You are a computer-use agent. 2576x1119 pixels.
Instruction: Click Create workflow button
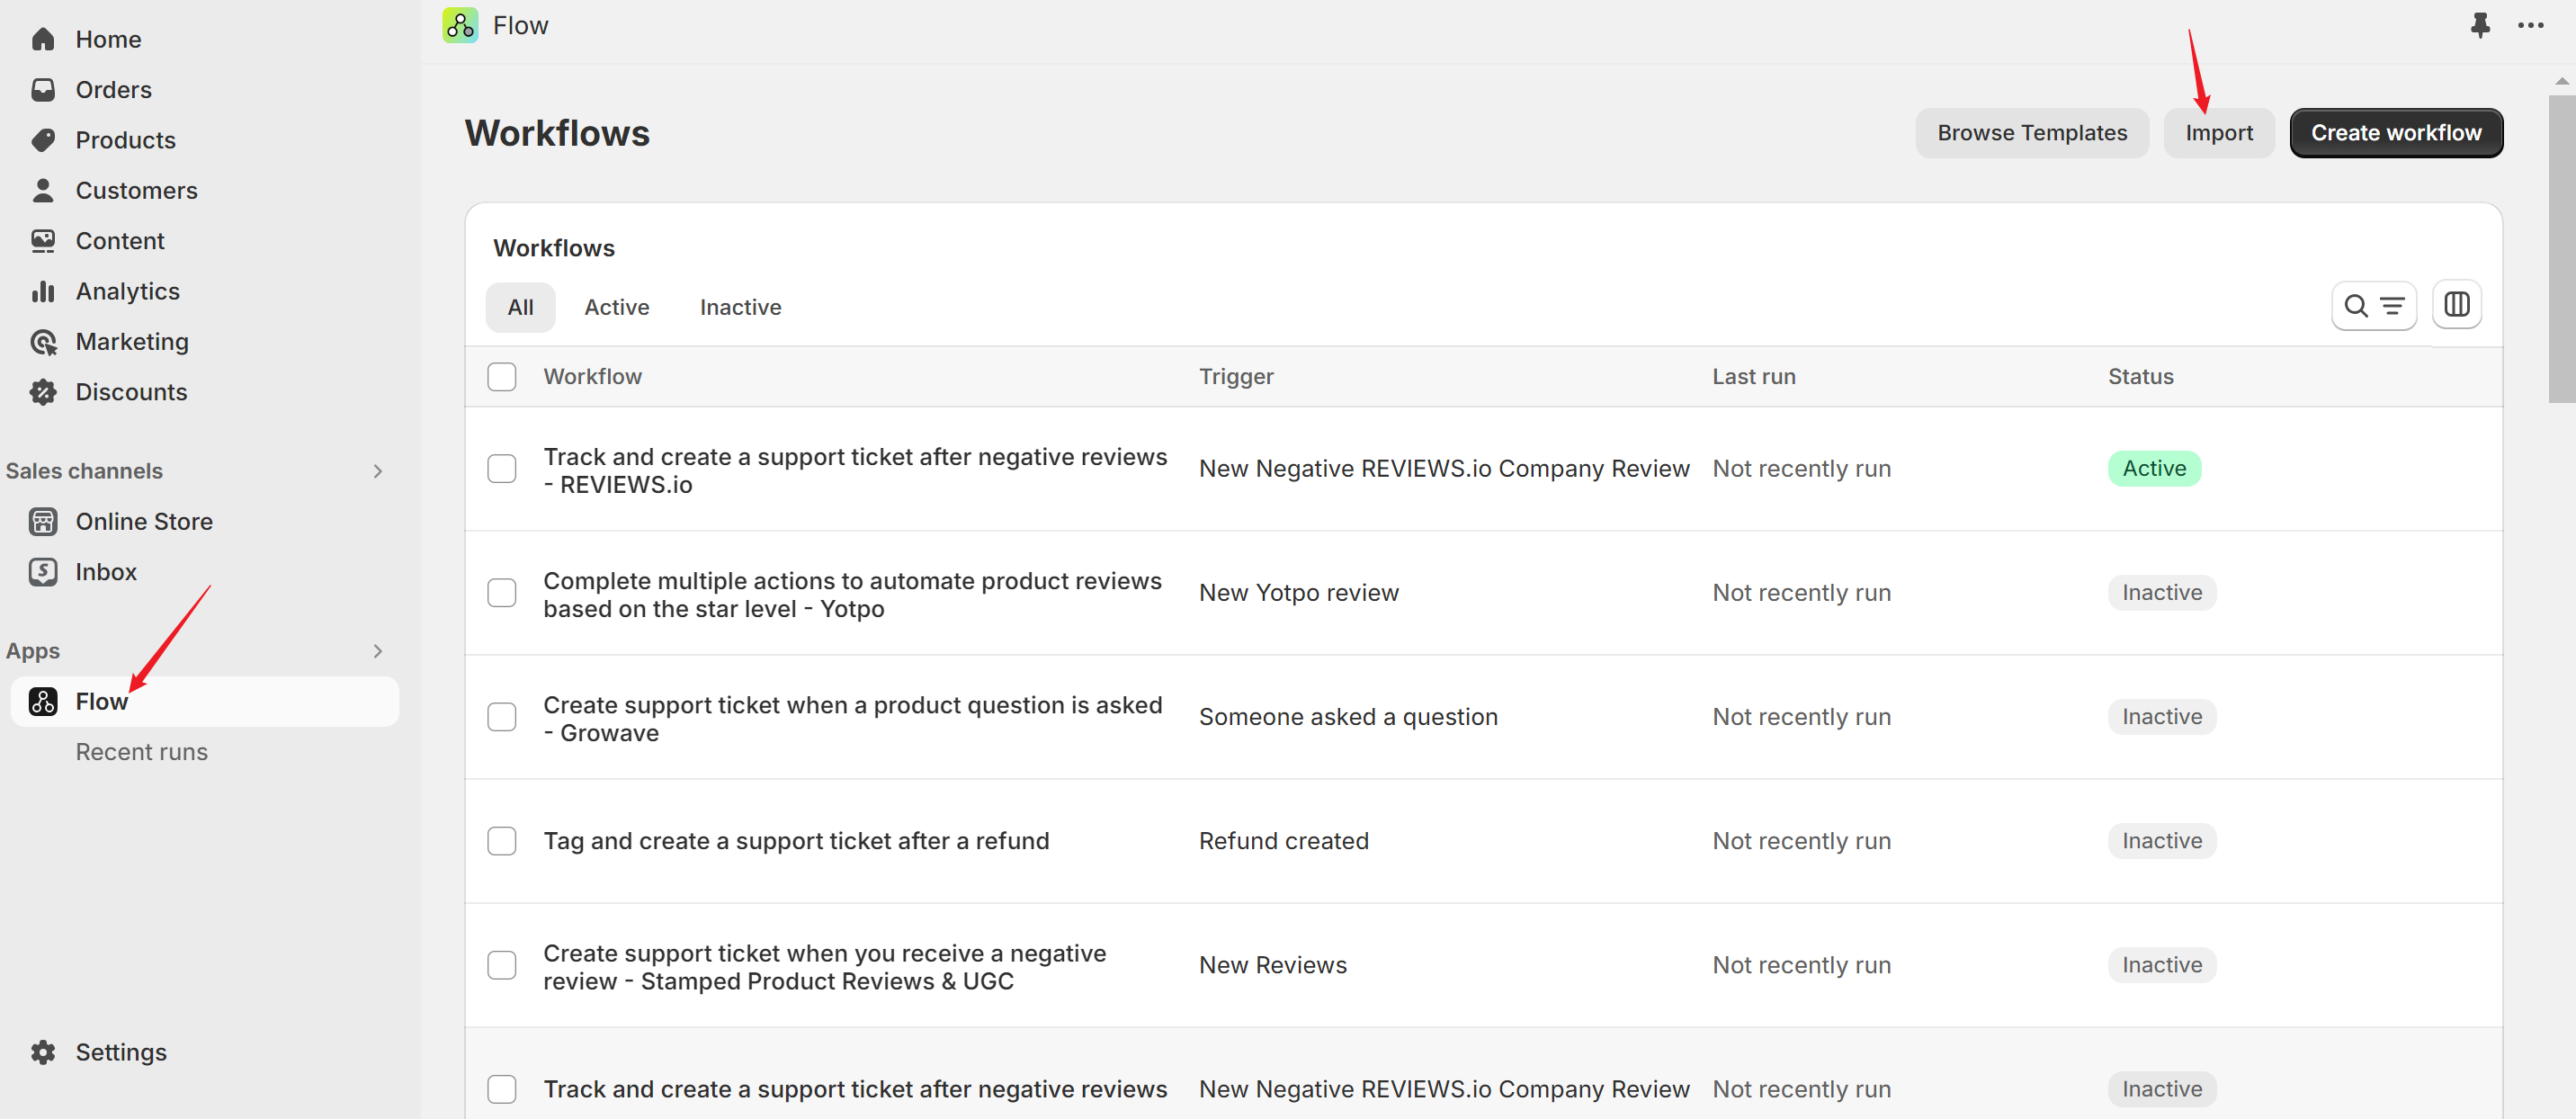click(x=2396, y=133)
